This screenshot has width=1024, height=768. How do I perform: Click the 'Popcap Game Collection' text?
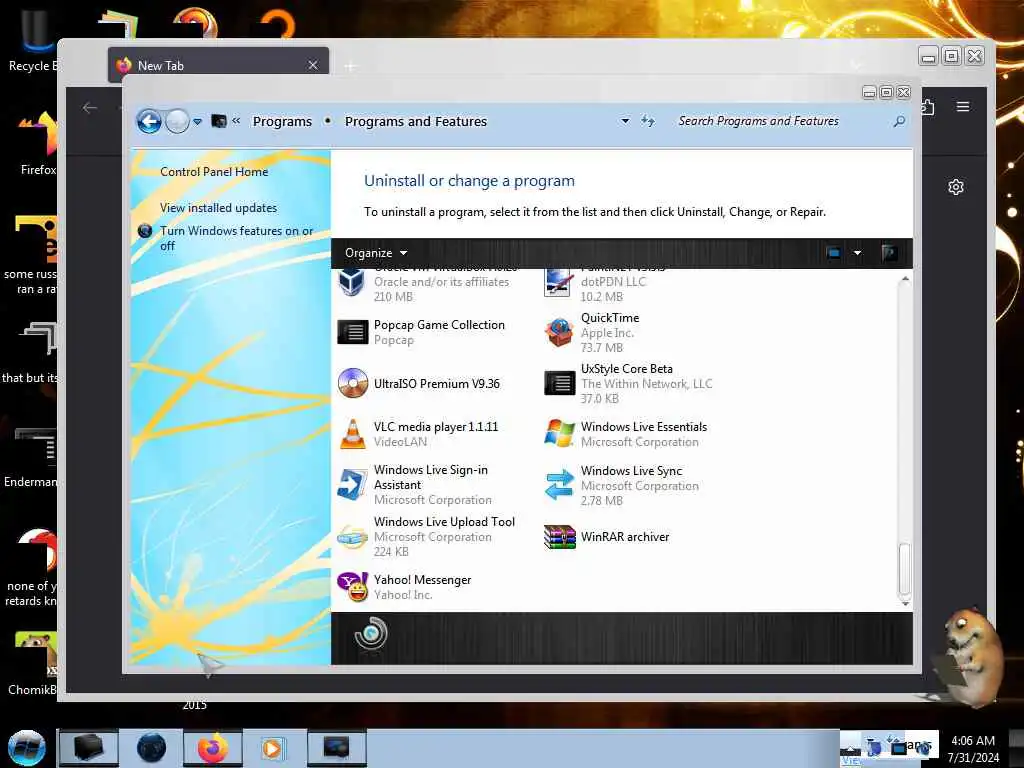[x=439, y=325]
